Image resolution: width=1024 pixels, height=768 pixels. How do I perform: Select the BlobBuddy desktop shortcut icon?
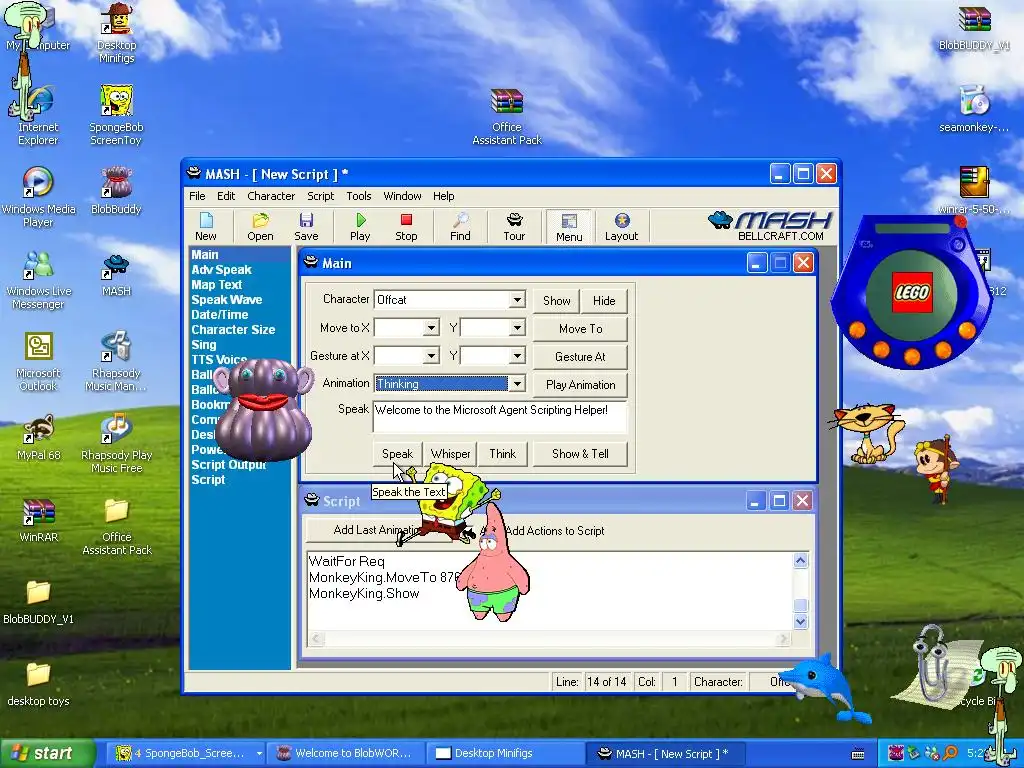tap(116, 191)
